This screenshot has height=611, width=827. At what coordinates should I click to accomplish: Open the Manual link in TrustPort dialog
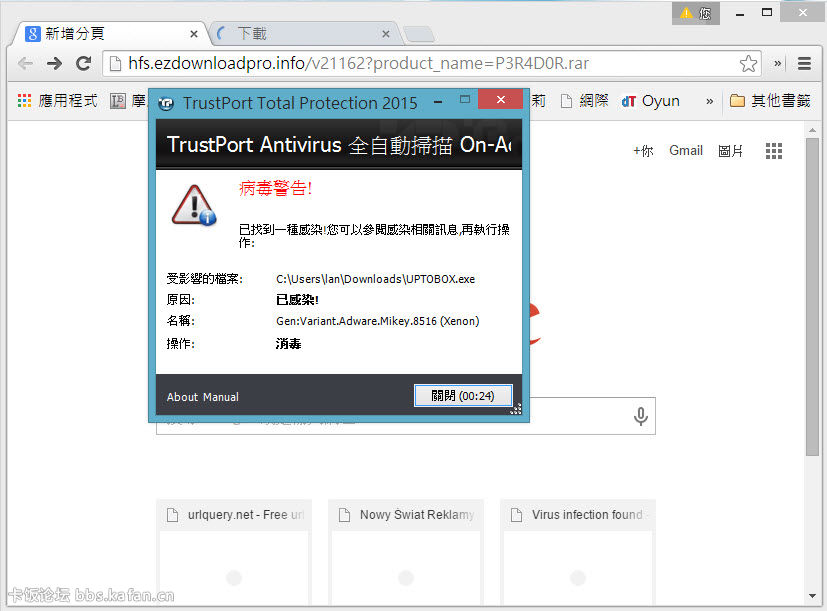(x=221, y=397)
